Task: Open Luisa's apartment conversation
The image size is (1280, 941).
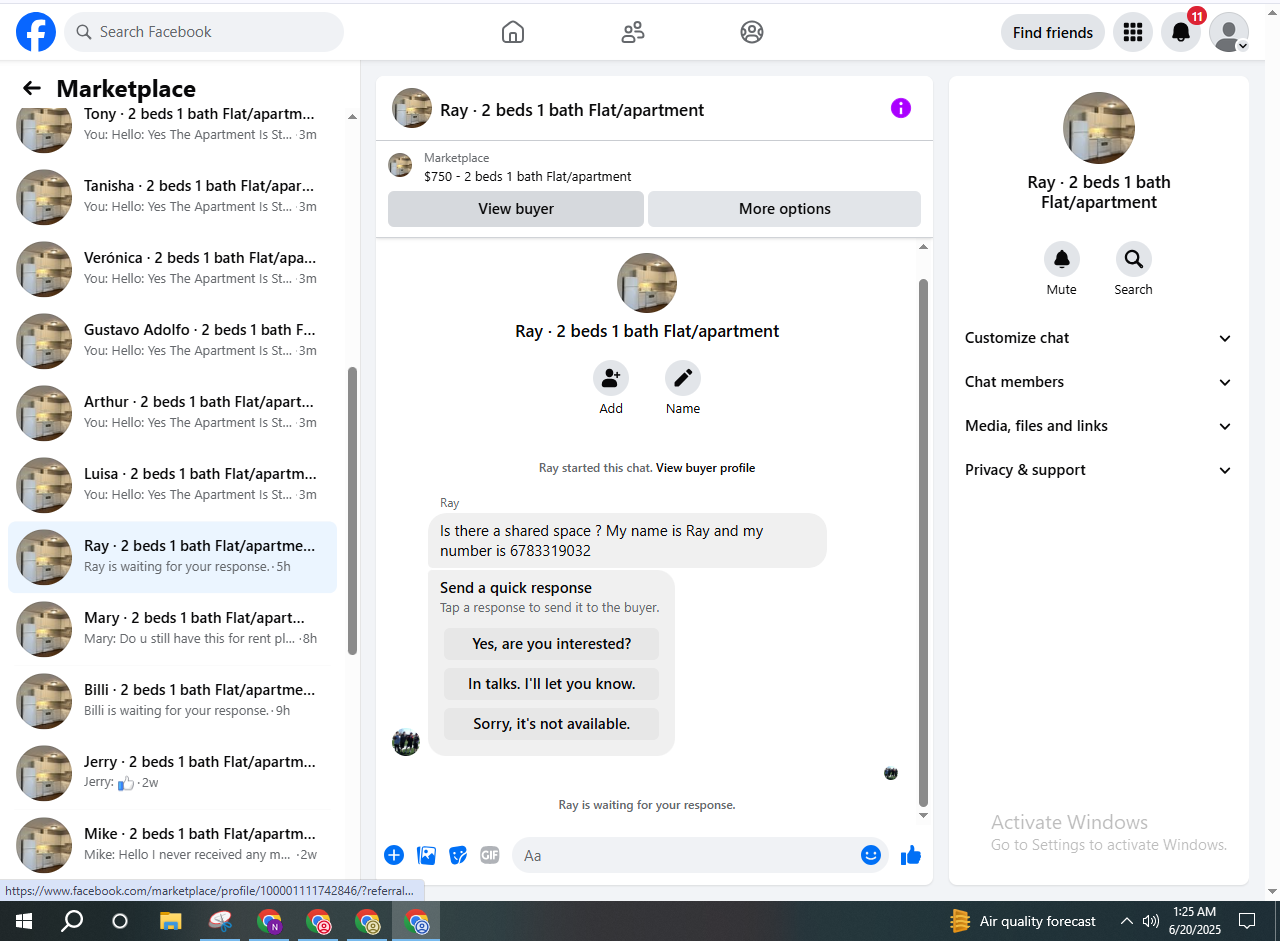Action: (172, 485)
